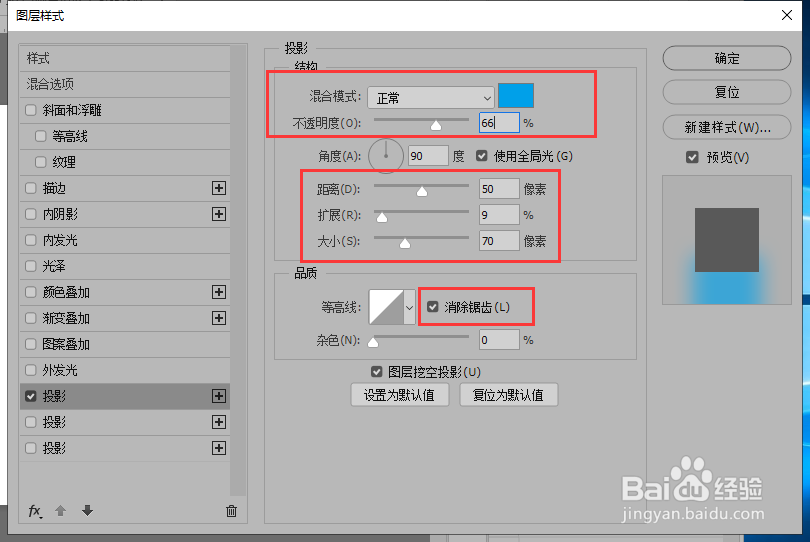Image resolution: width=810 pixels, height=542 pixels.
Task: Click the 杂色 slider handle
Action: coord(373,342)
